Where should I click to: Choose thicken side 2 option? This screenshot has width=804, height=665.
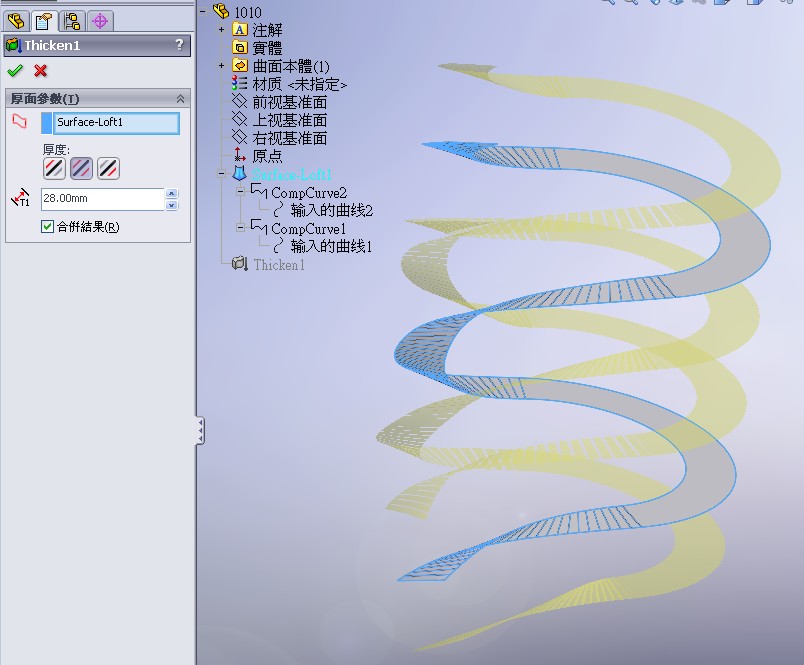(x=108, y=168)
